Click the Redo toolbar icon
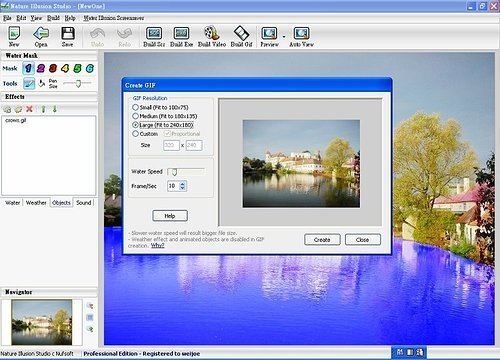This screenshot has height=360, width=500. click(x=125, y=34)
